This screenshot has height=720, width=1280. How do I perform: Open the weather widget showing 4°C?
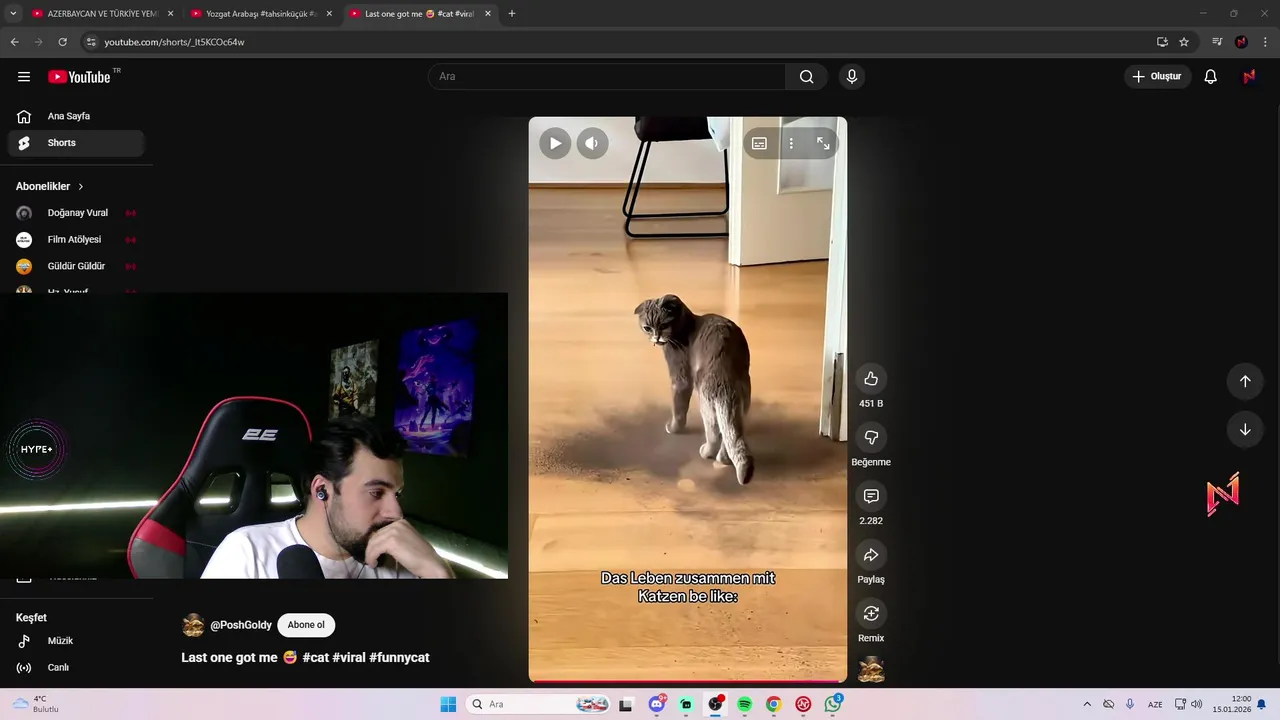coord(36,704)
